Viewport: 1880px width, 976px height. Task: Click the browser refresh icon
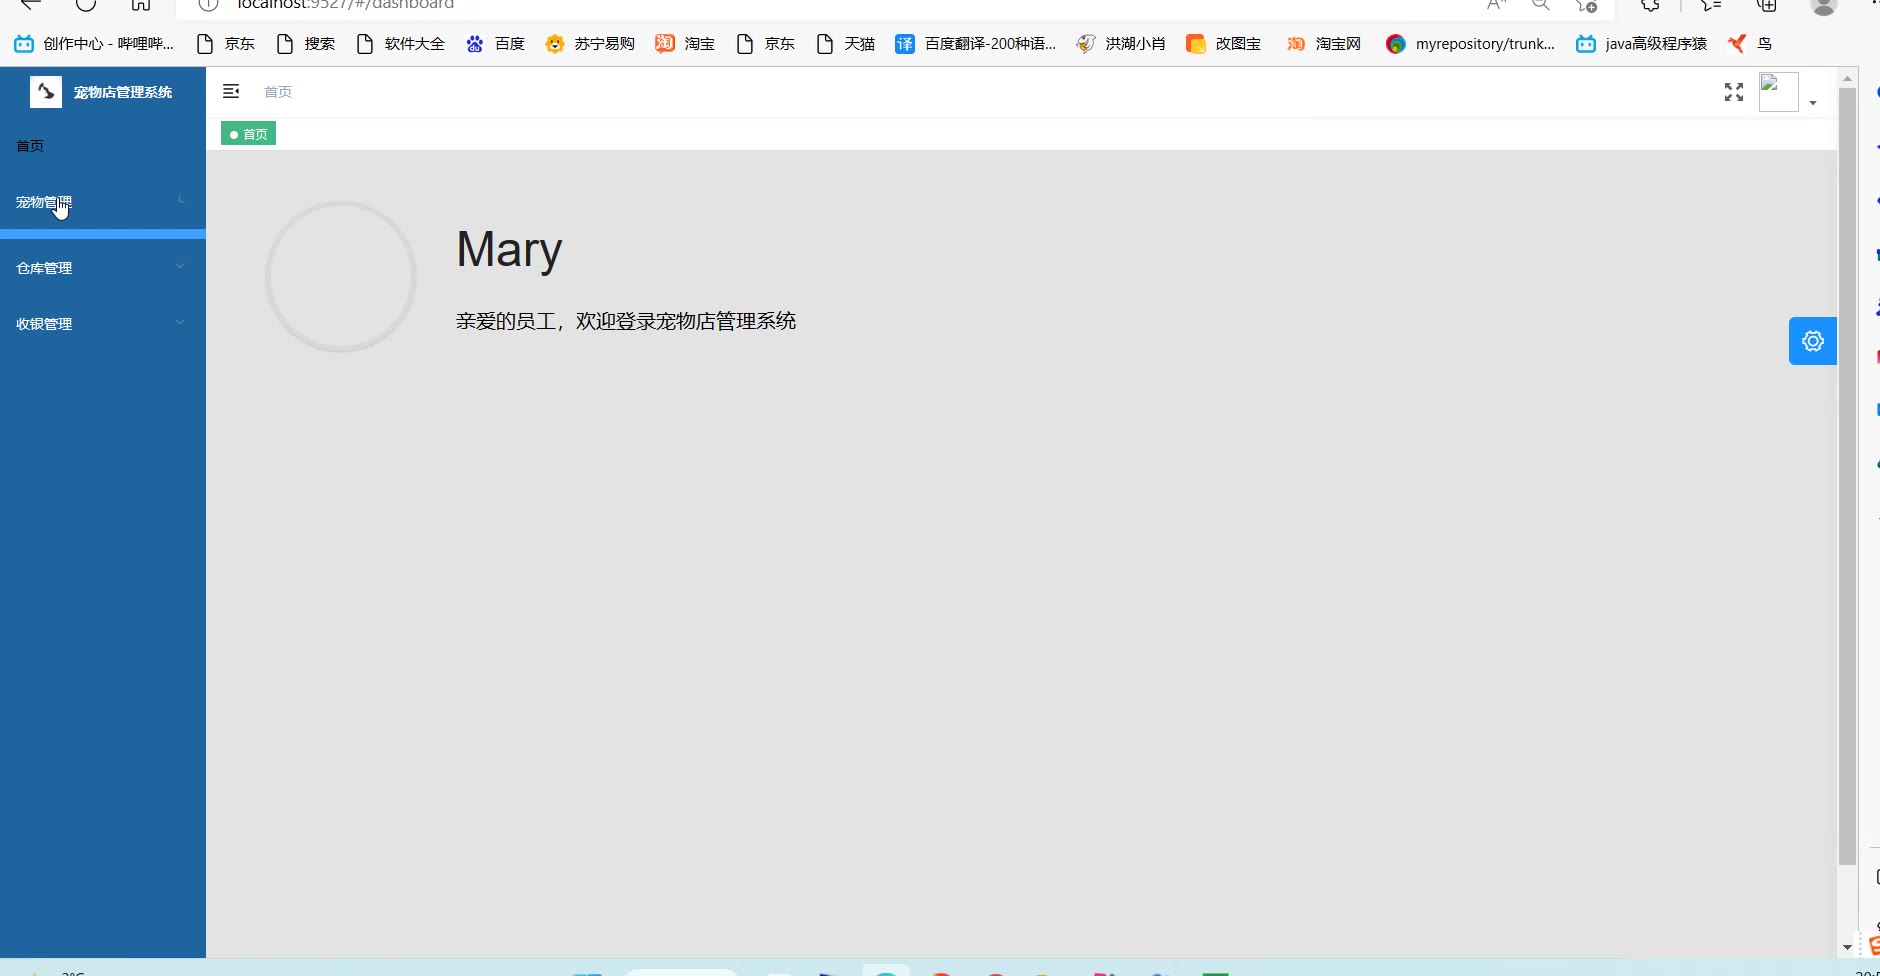pyautogui.click(x=86, y=4)
